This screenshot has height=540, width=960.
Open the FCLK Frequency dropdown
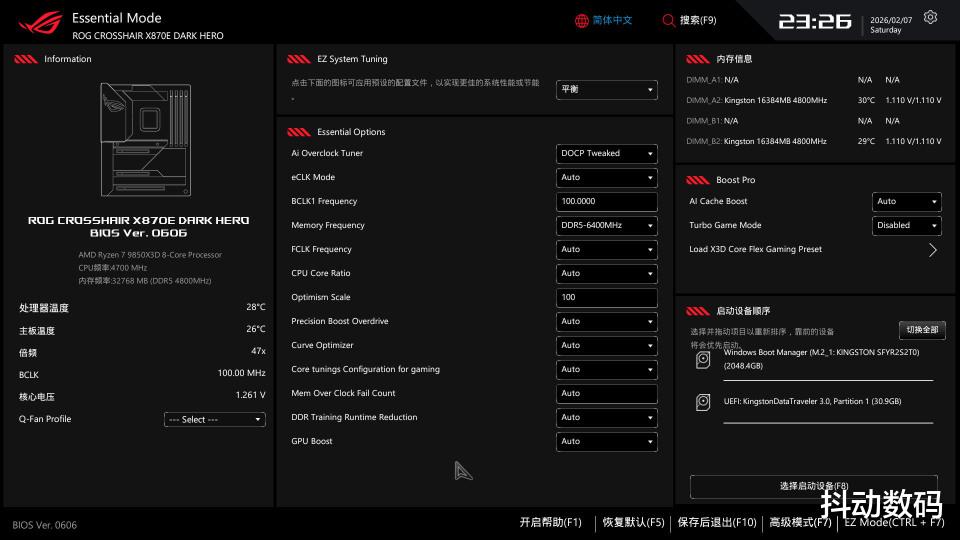pyautogui.click(x=607, y=249)
